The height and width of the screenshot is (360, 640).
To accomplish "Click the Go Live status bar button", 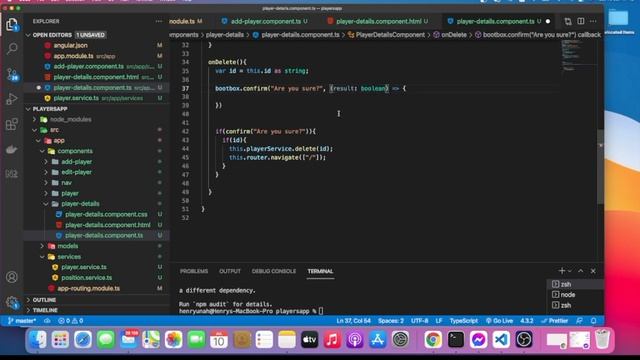I will click(499, 321).
